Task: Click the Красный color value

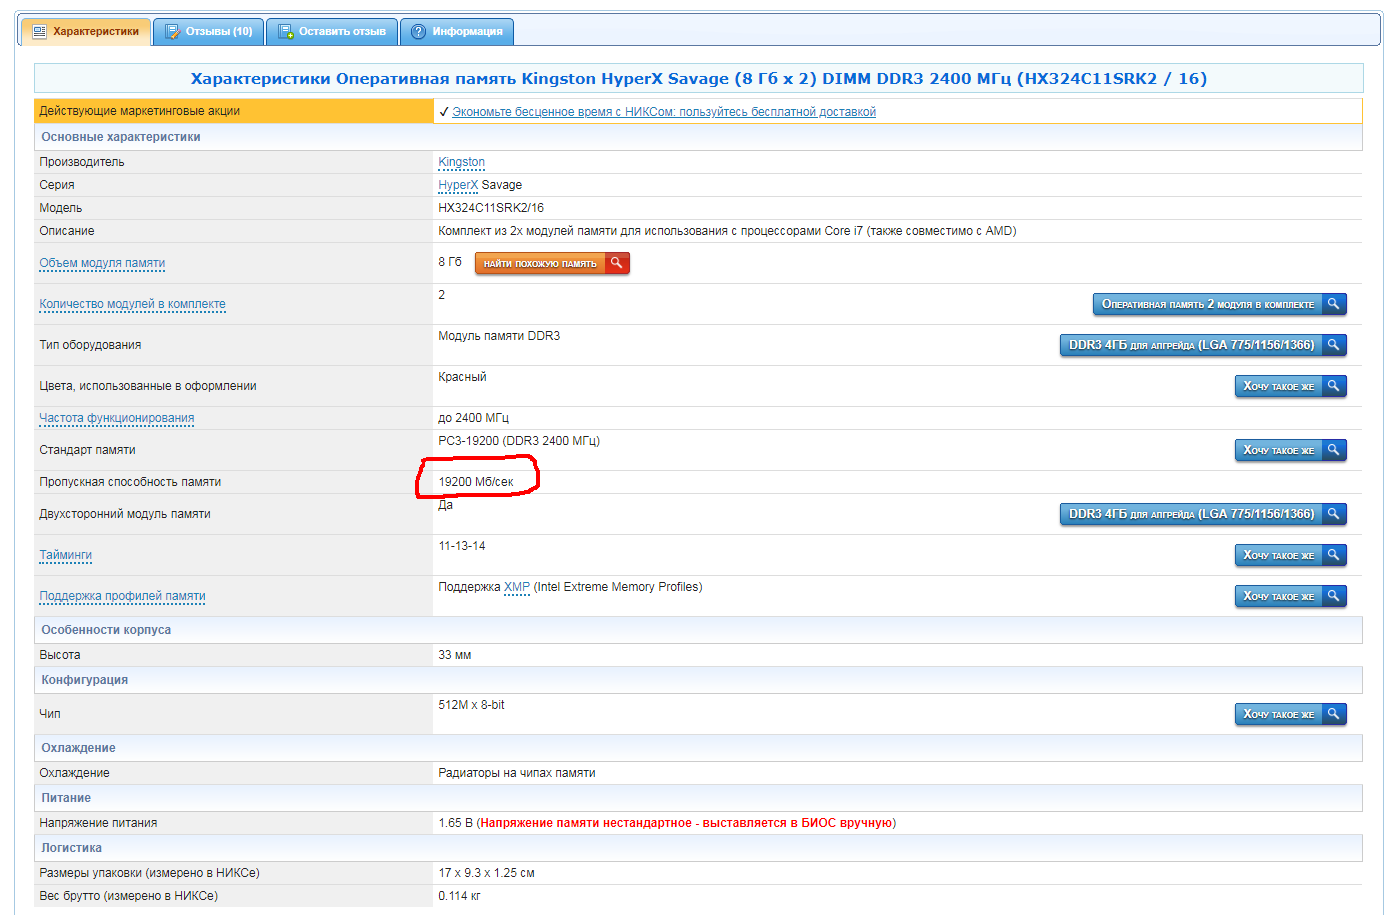Action: coord(462,377)
